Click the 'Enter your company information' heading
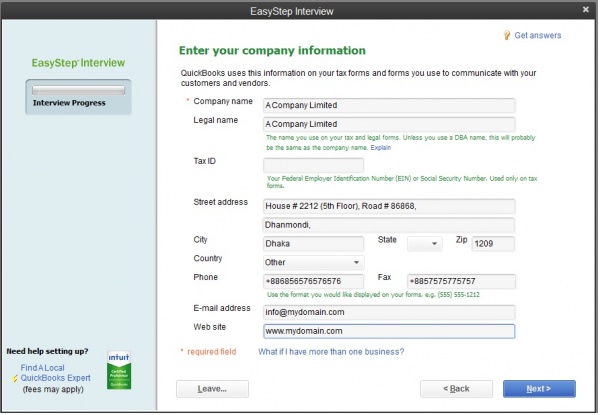Screen dimensions: 600x415 (272, 50)
